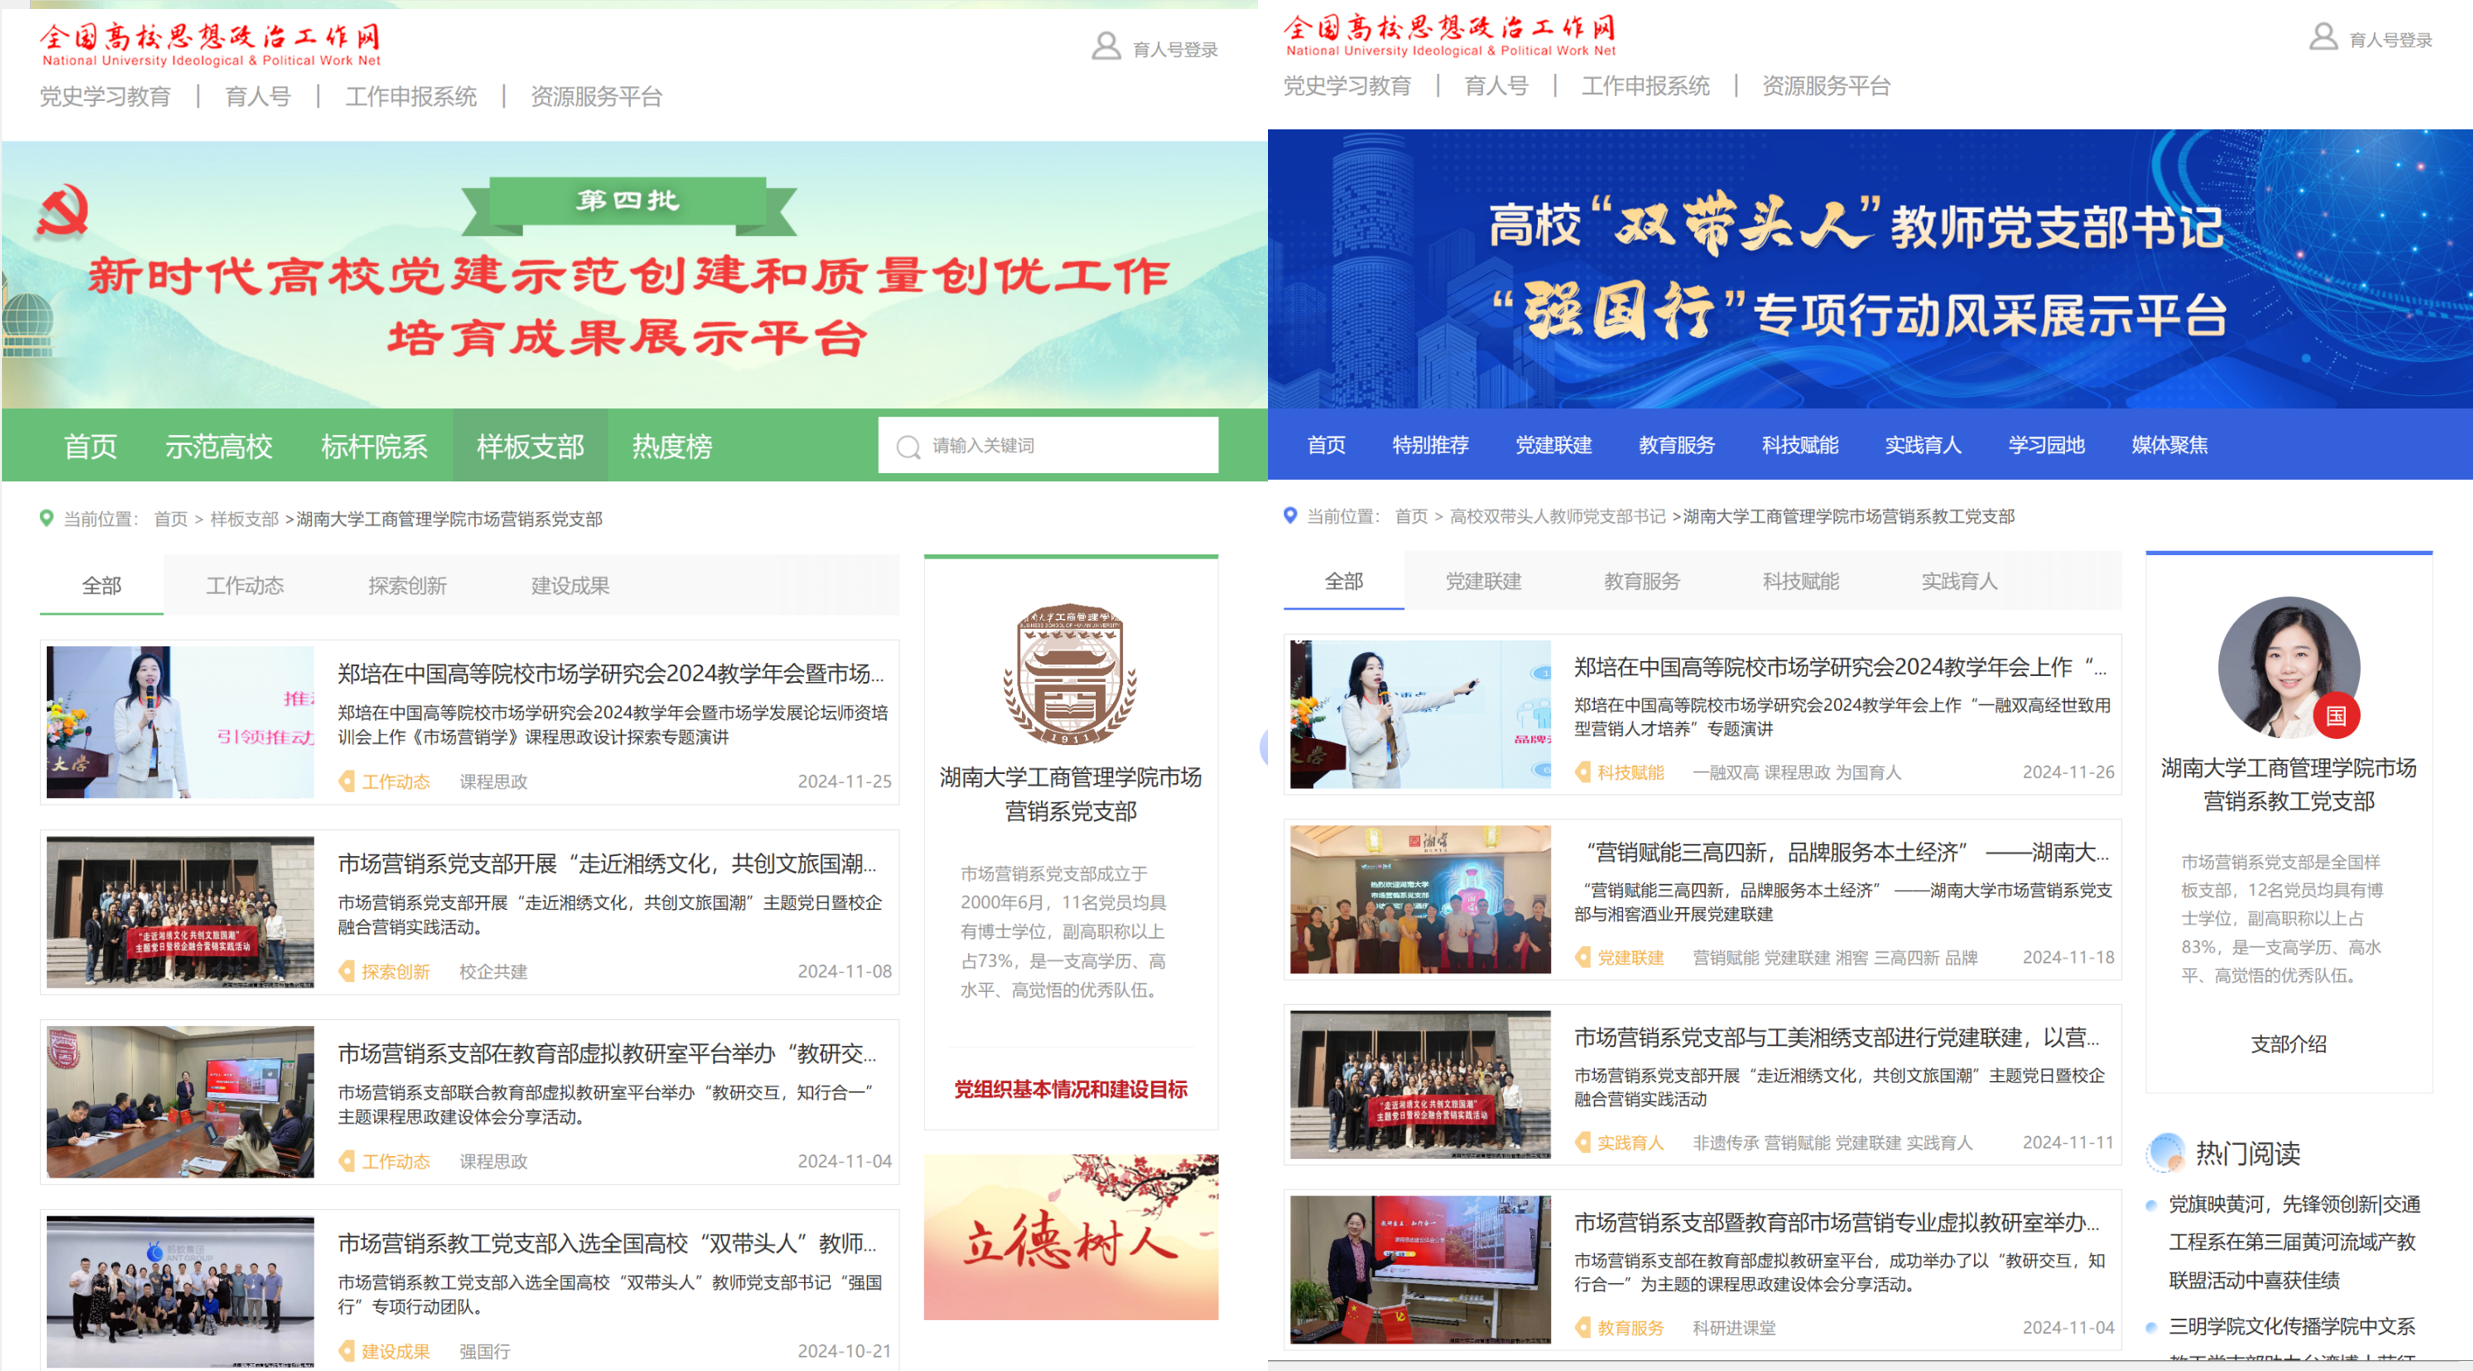Click 党组织基本情况和建设目标 red link
Screen dimensions: 2473x1371
pyautogui.click(x=1070, y=1089)
